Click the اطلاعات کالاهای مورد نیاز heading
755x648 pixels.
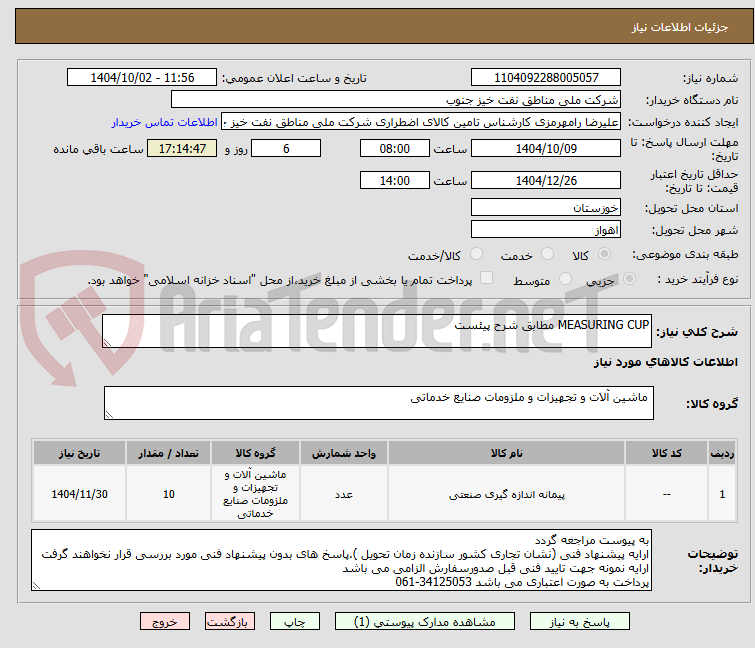[x=665, y=362]
